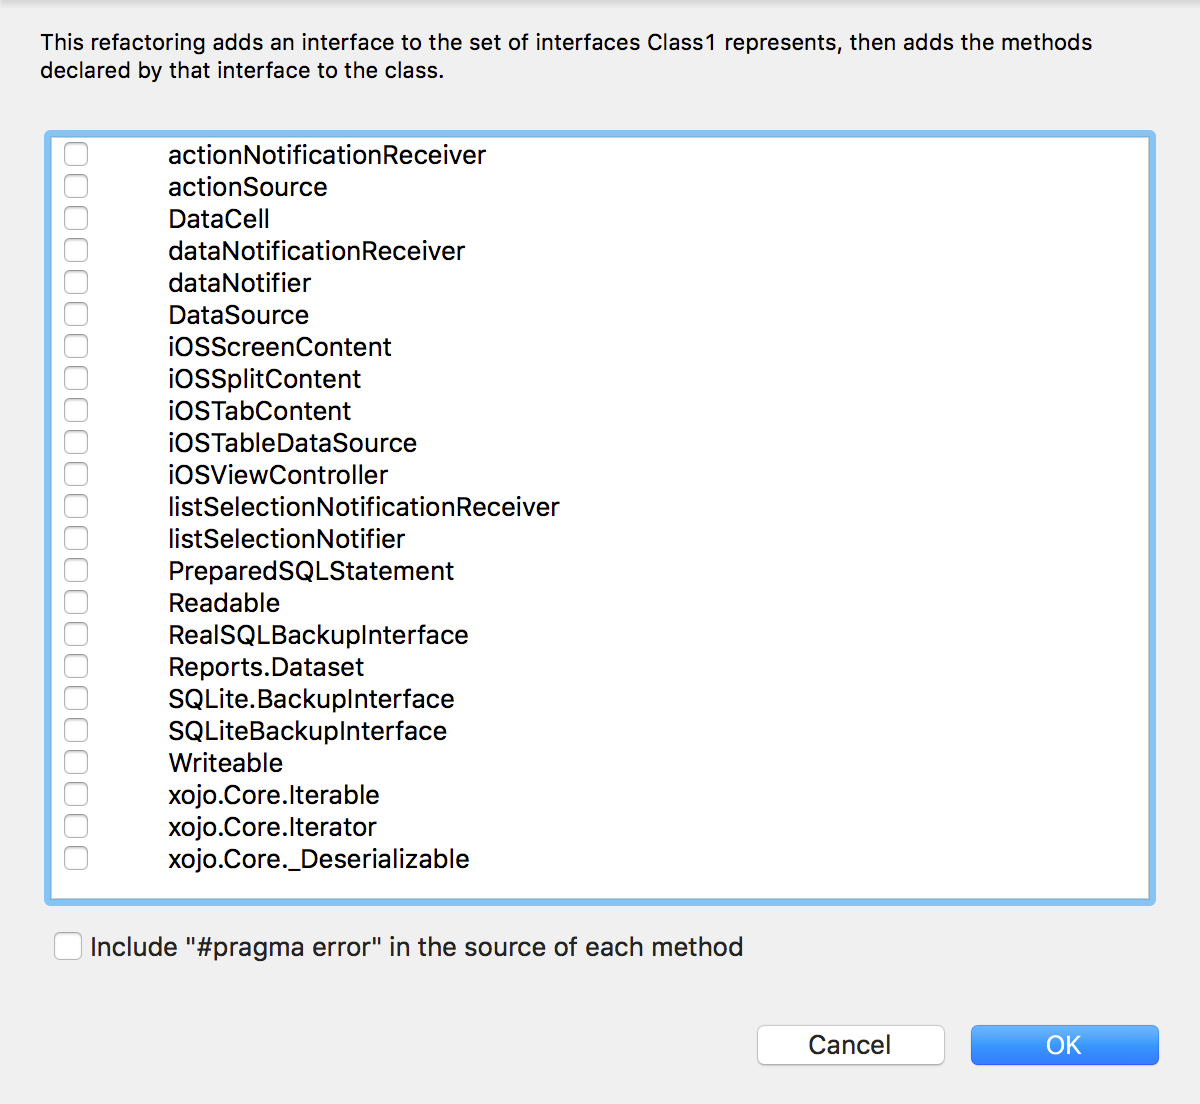Click the xojo.Core._Deserializable list item text

tap(318, 859)
